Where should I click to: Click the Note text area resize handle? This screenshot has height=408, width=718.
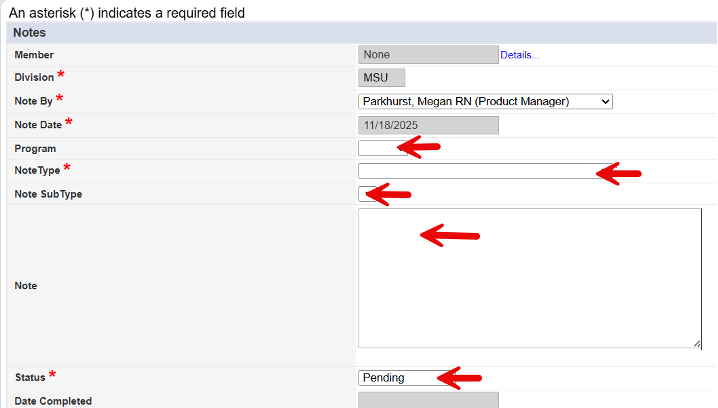coord(697,344)
